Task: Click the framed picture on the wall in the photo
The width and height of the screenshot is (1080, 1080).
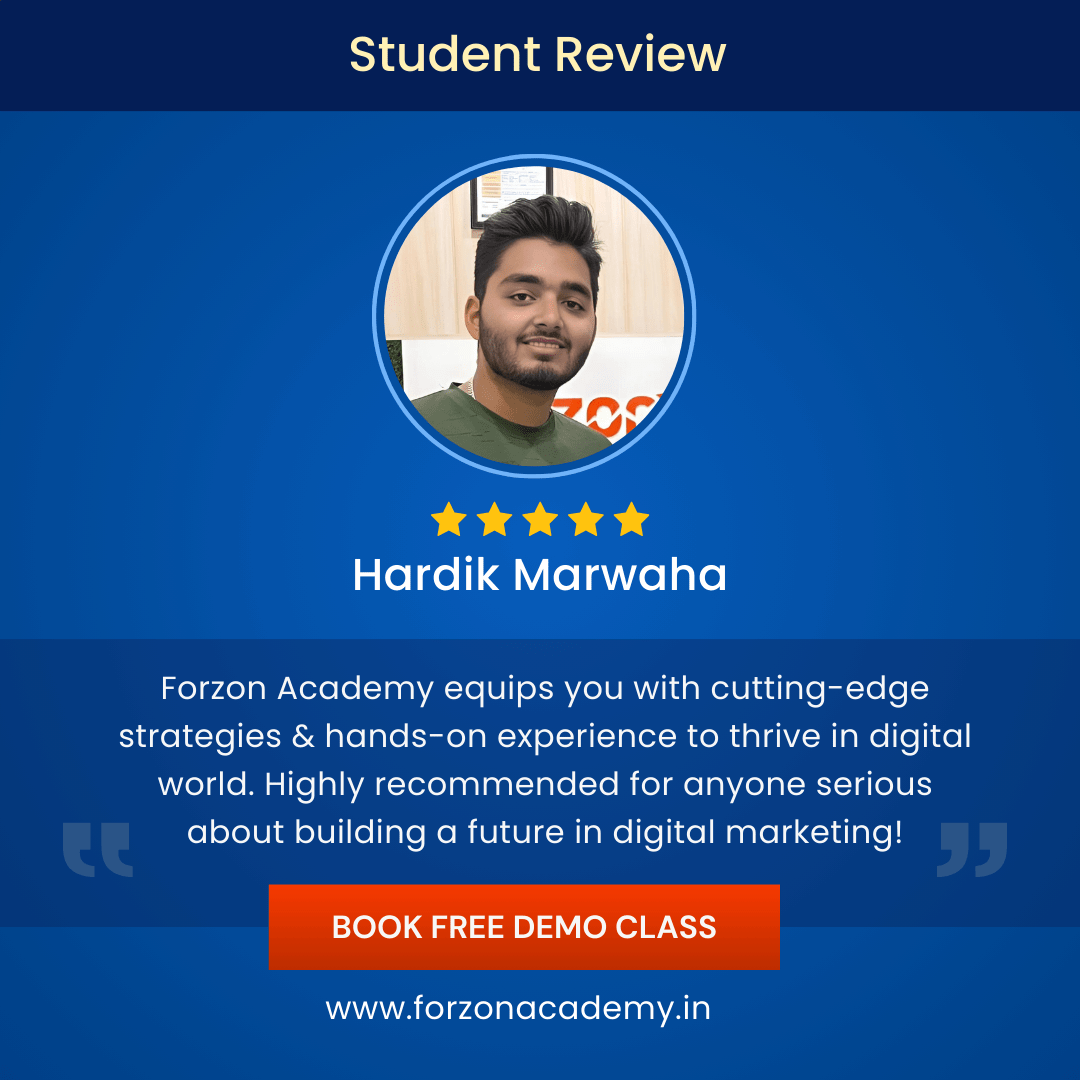Action: click(x=511, y=196)
